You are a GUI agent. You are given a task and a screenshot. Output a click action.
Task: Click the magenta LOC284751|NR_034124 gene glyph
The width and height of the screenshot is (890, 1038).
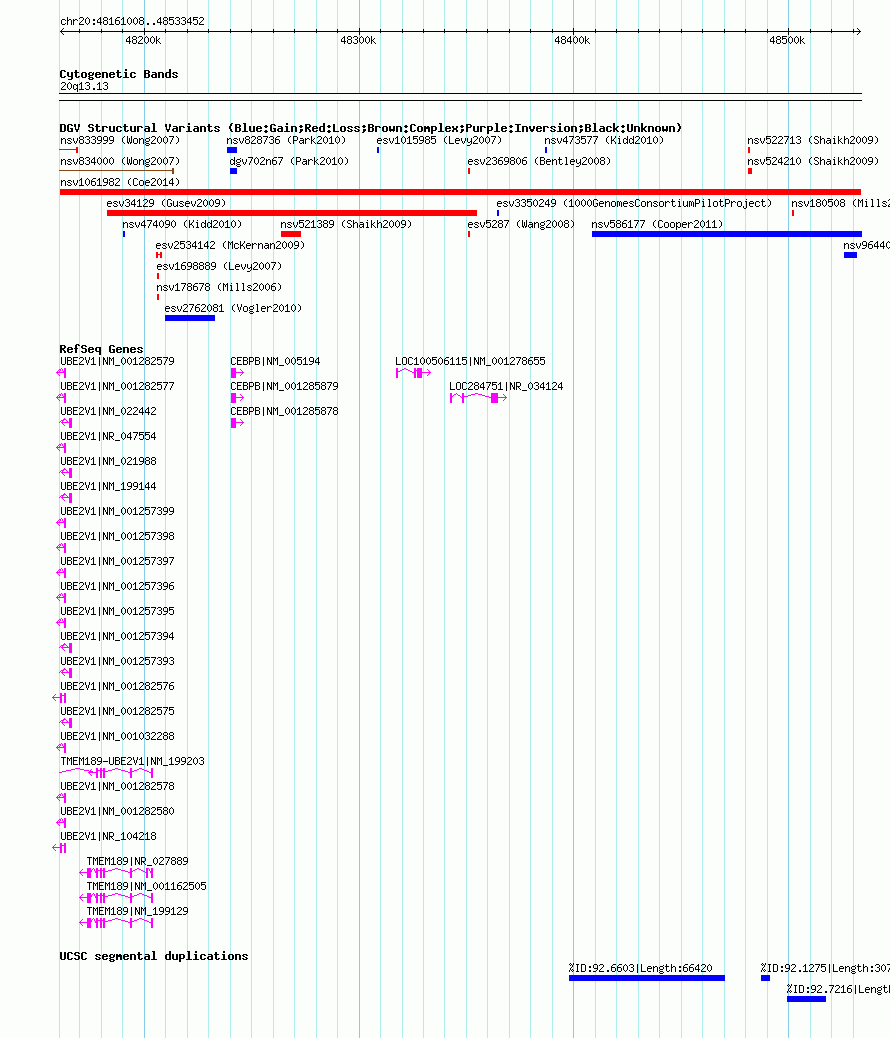click(478, 398)
